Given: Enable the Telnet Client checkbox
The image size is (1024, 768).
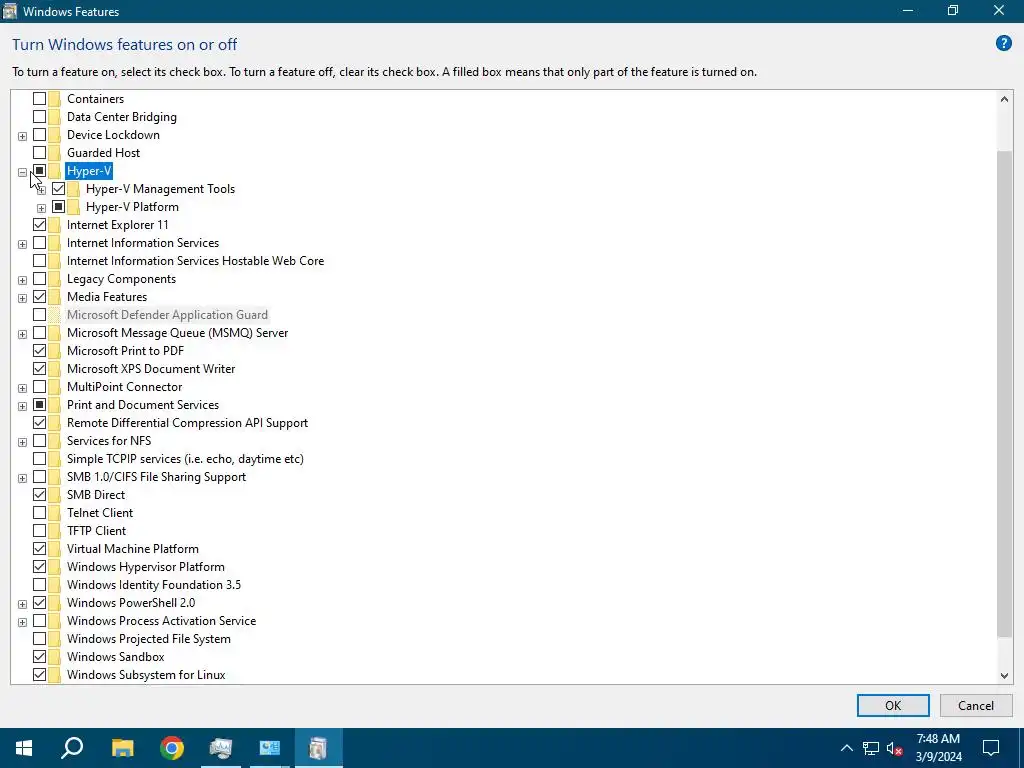Looking at the screenshot, I should click(x=39, y=513).
